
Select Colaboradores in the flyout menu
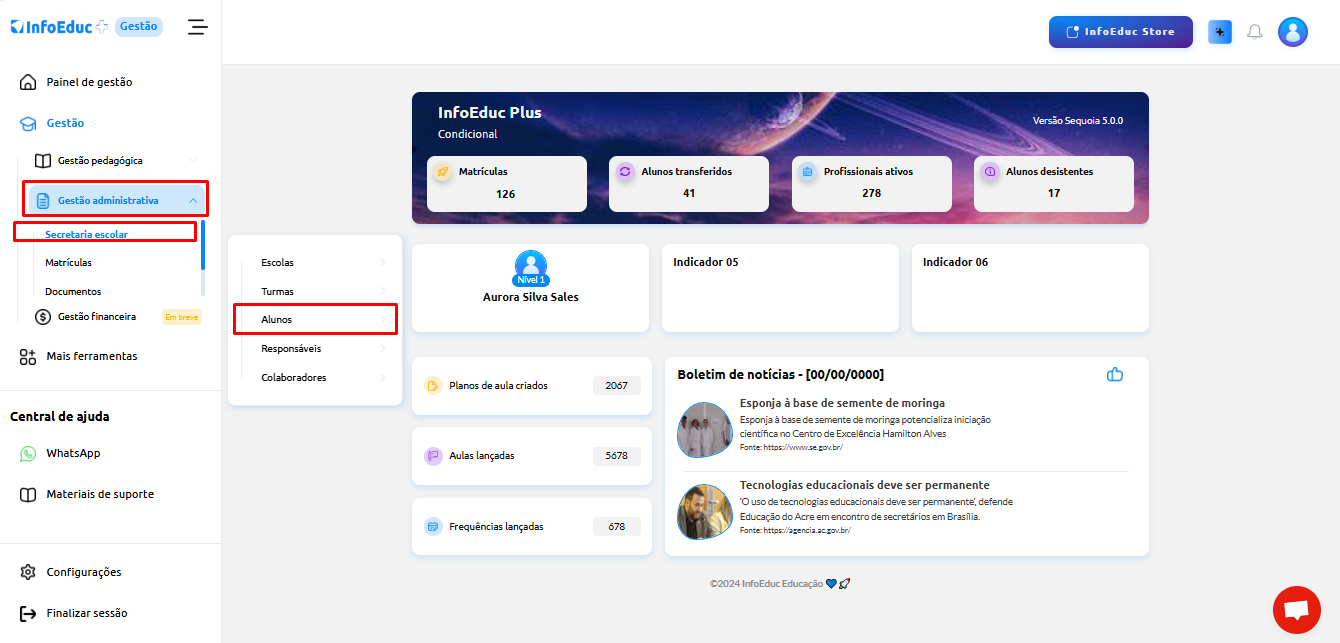[294, 378]
